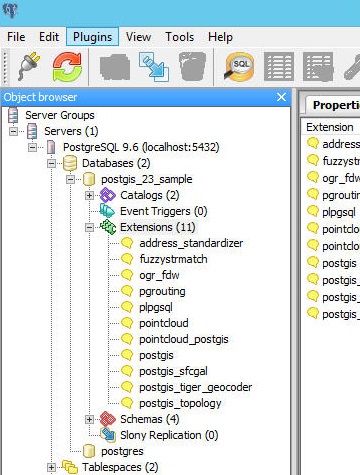Click the postgres database cylinder icon
This screenshot has width=360, height=475.
89,451
